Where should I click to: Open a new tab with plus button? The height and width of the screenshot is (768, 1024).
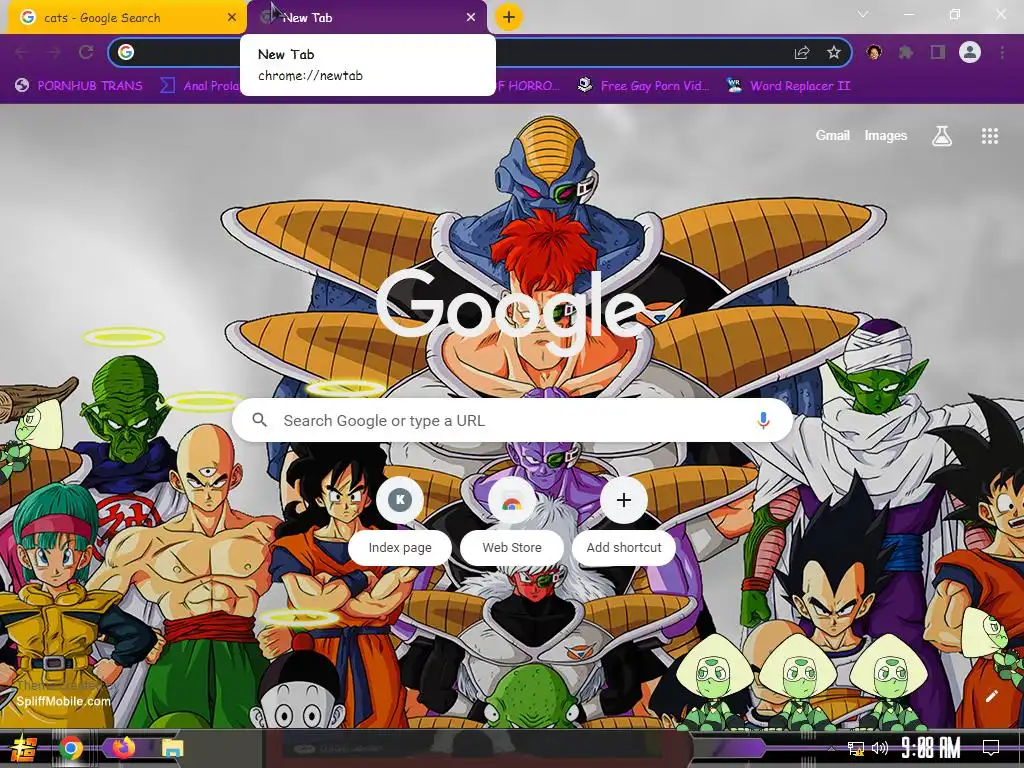[509, 17]
